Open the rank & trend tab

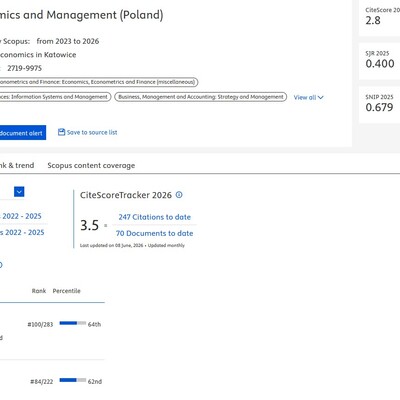tap(17, 165)
